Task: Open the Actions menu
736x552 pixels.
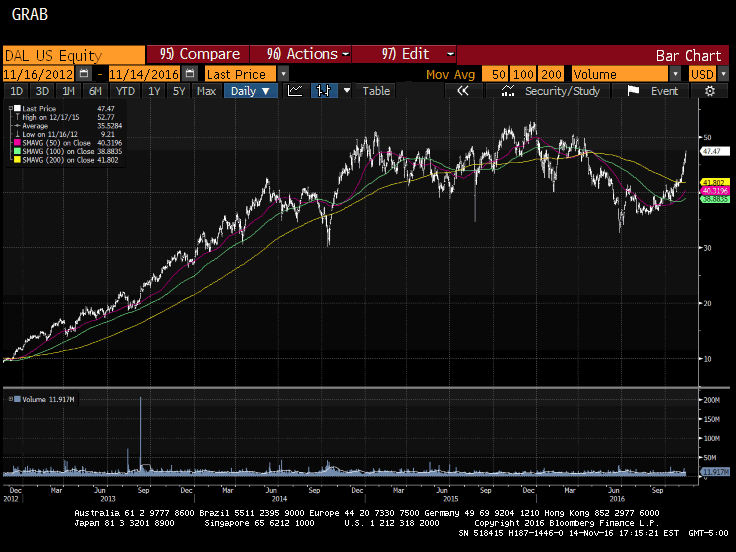Action: (301, 54)
